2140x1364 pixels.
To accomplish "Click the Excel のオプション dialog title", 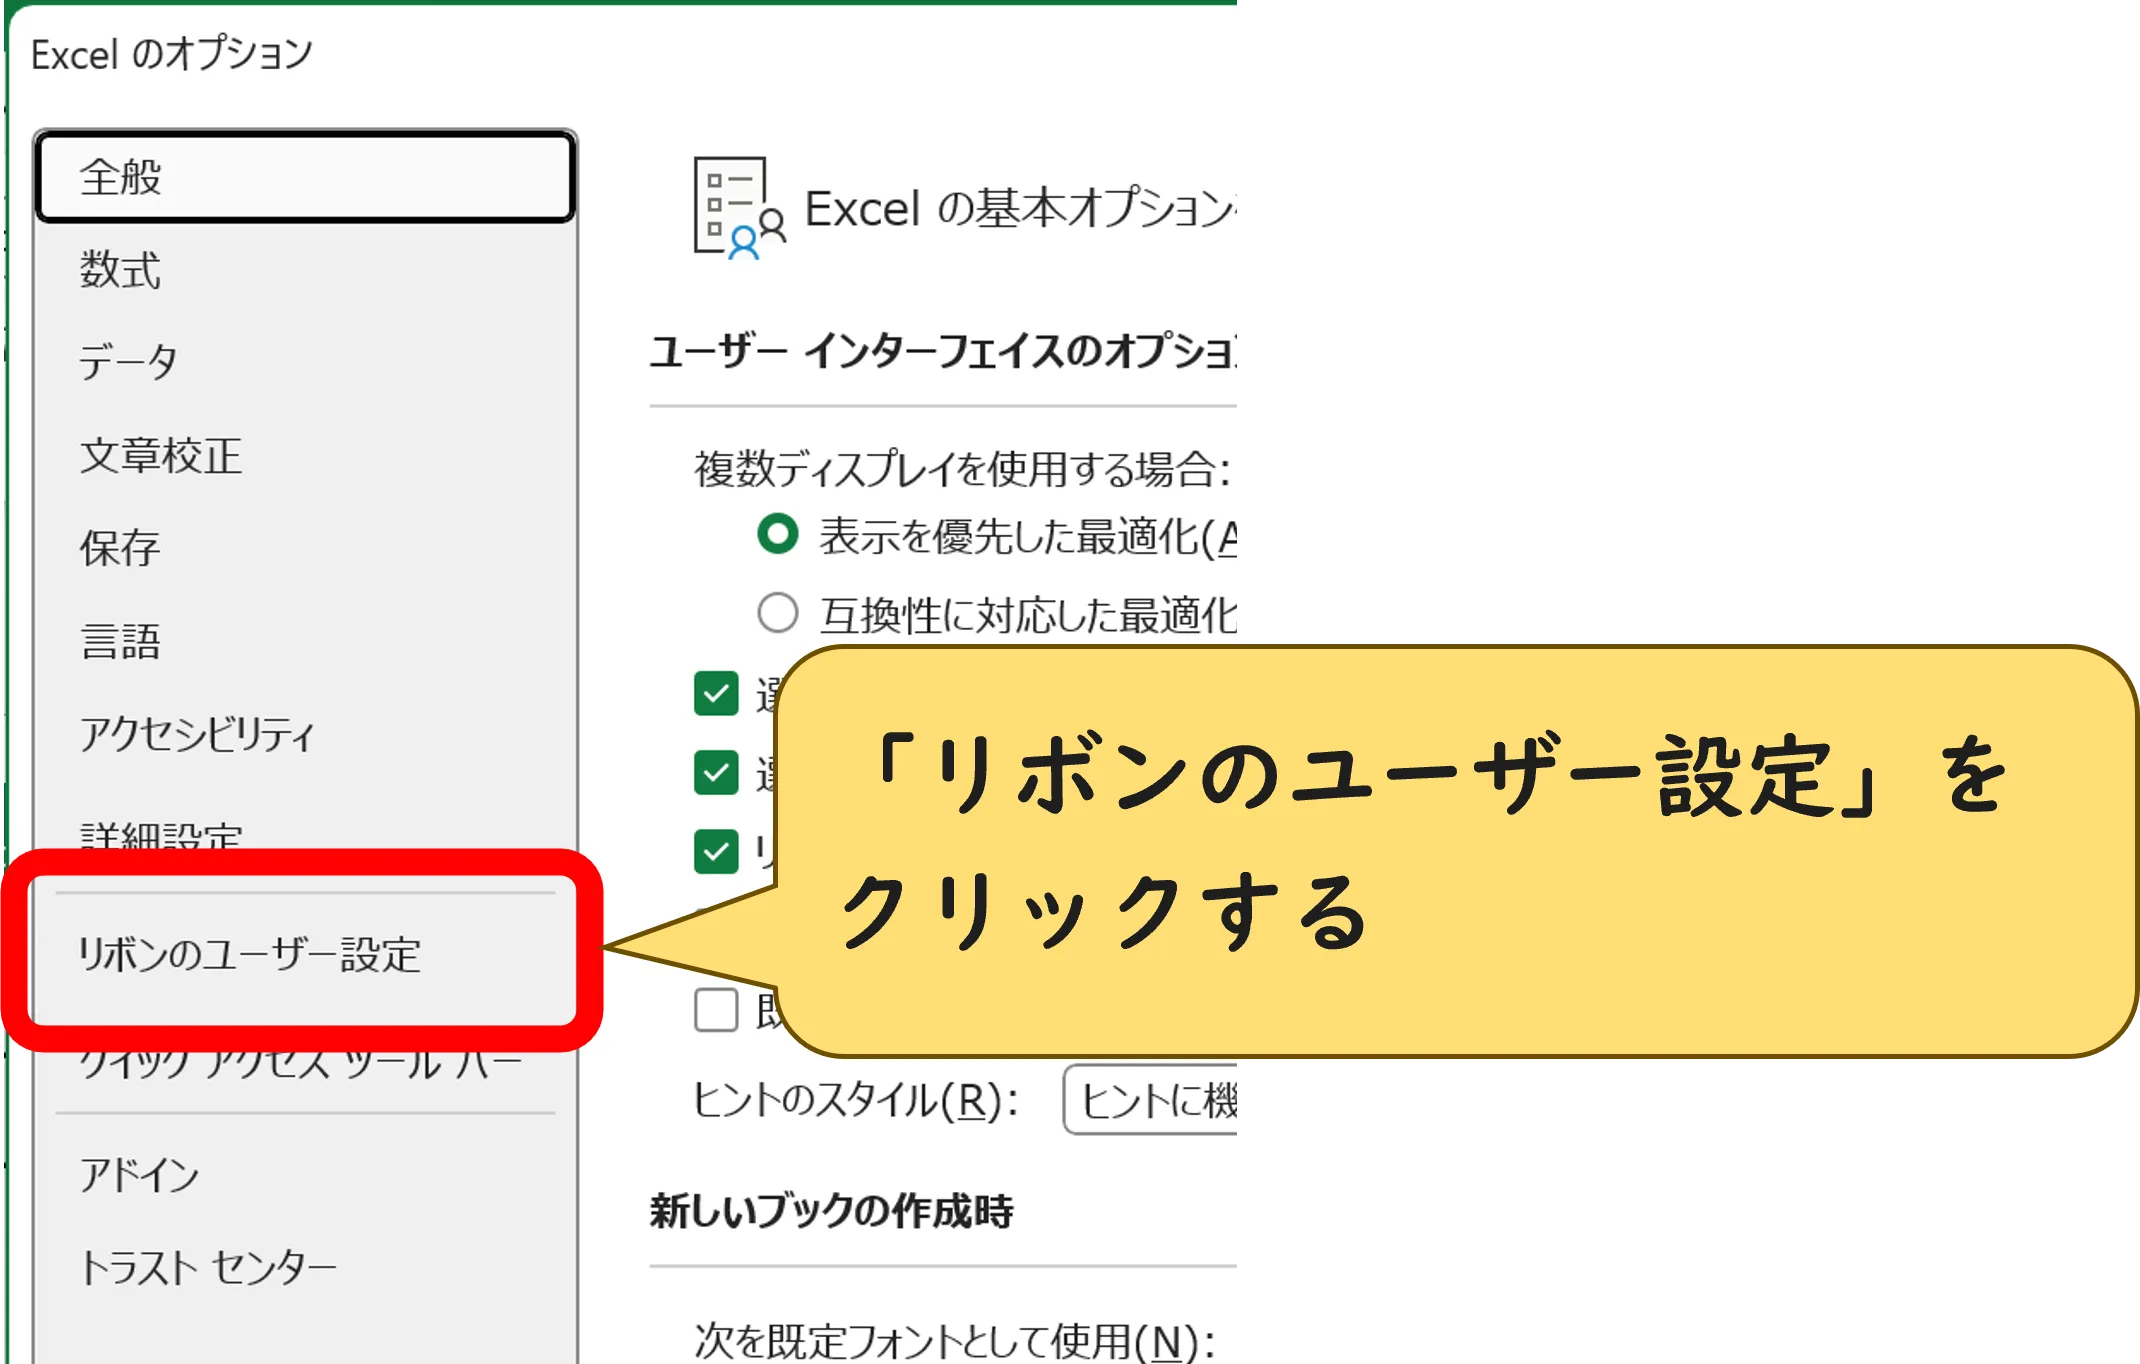I will point(172,54).
